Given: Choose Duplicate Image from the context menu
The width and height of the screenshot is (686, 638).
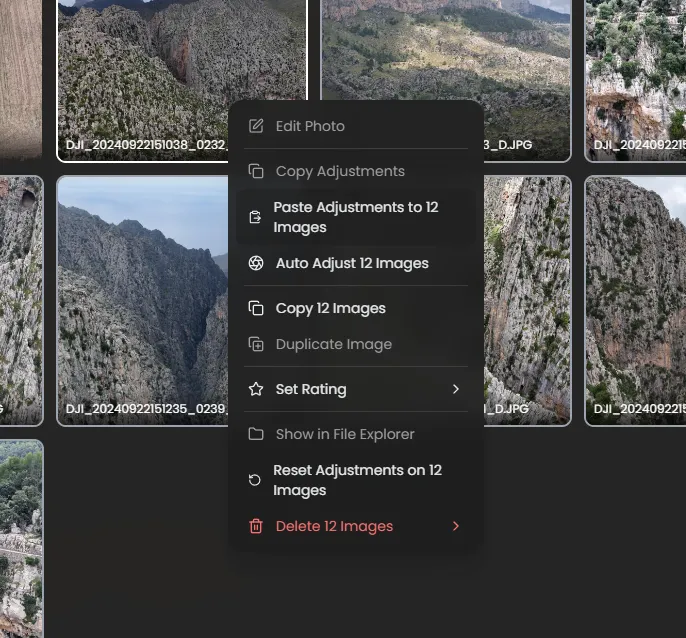Looking at the screenshot, I should [x=333, y=344].
